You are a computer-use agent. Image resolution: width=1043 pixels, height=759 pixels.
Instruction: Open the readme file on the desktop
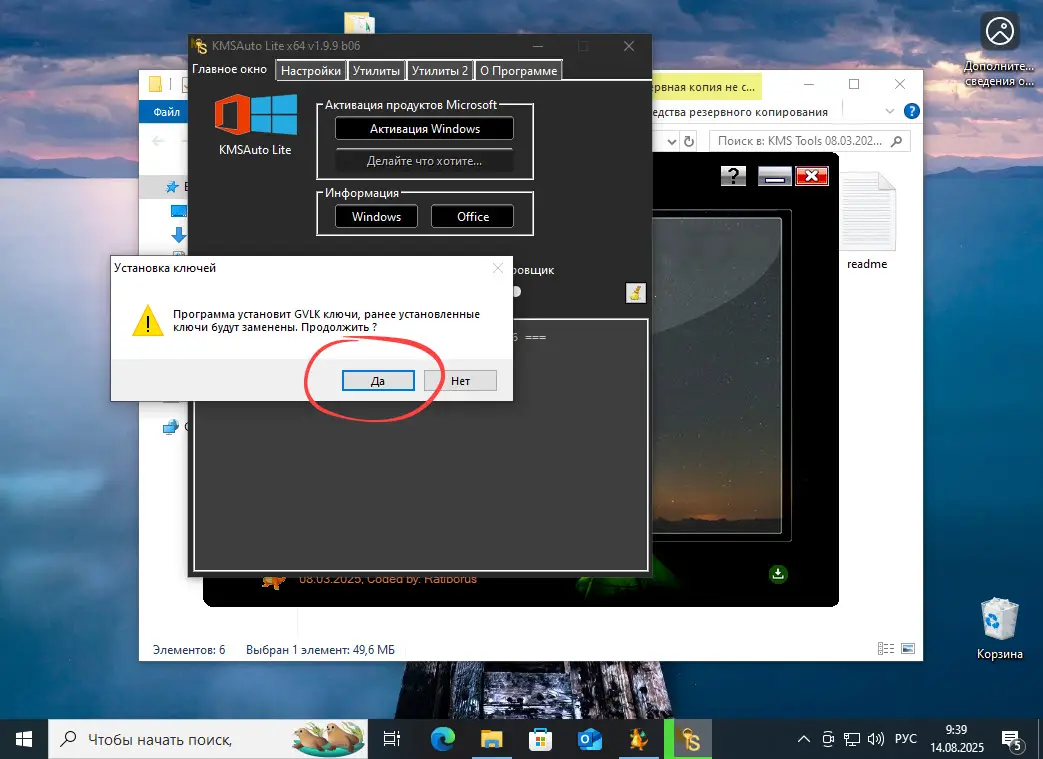[x=866, y=222]
